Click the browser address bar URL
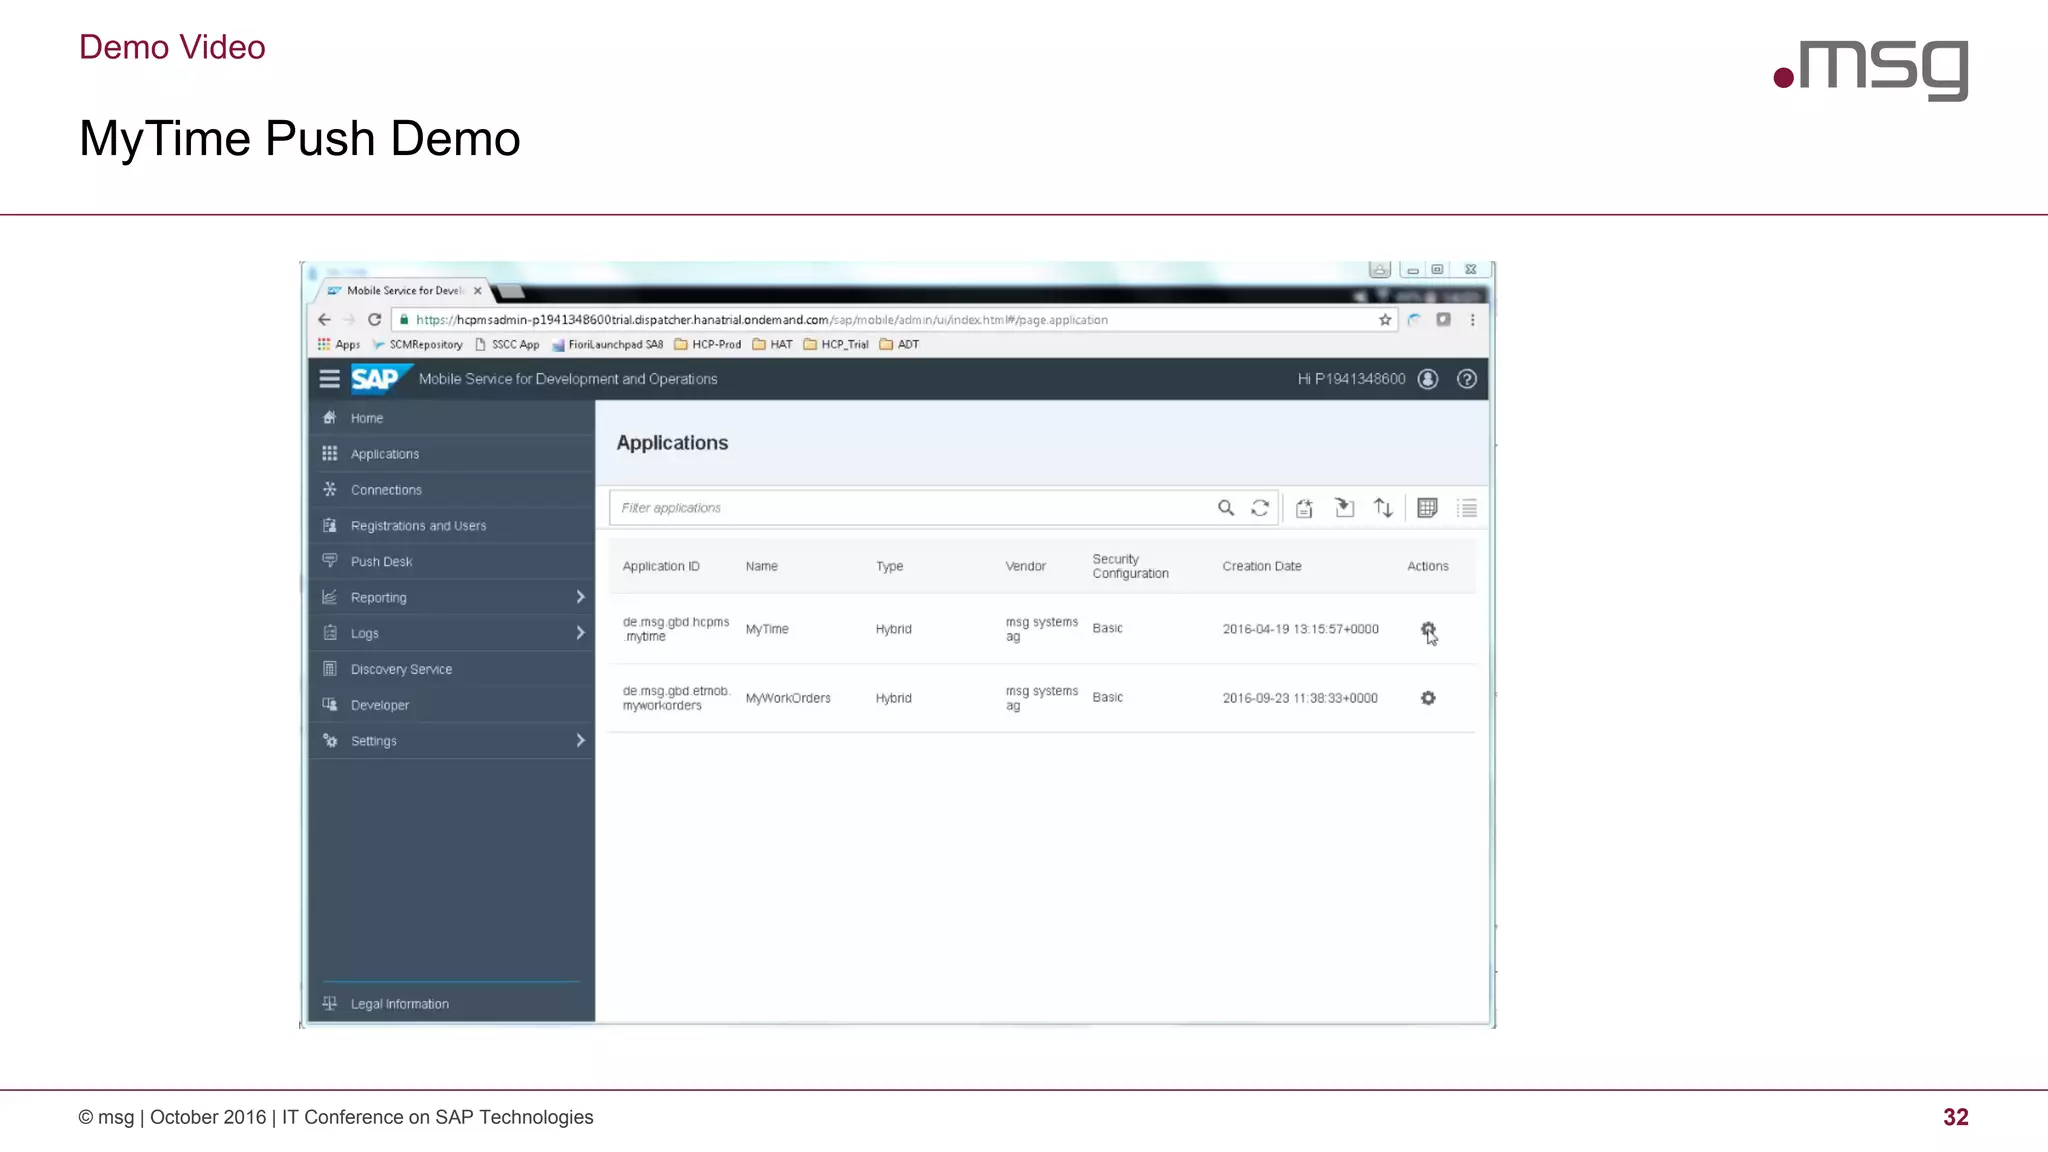Image resolution: width=2048 pixels, height=1152 pixels. [762, 320]
